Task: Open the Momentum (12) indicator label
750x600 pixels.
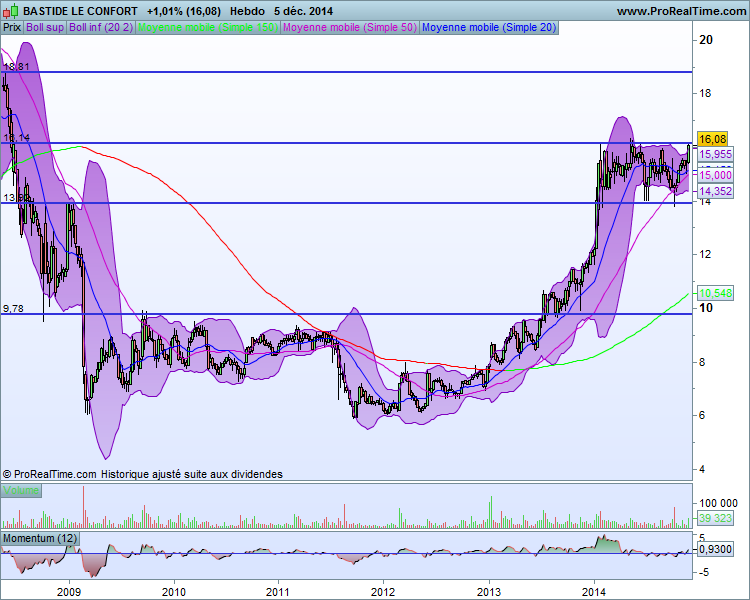Action: click(x=40, y=538)
